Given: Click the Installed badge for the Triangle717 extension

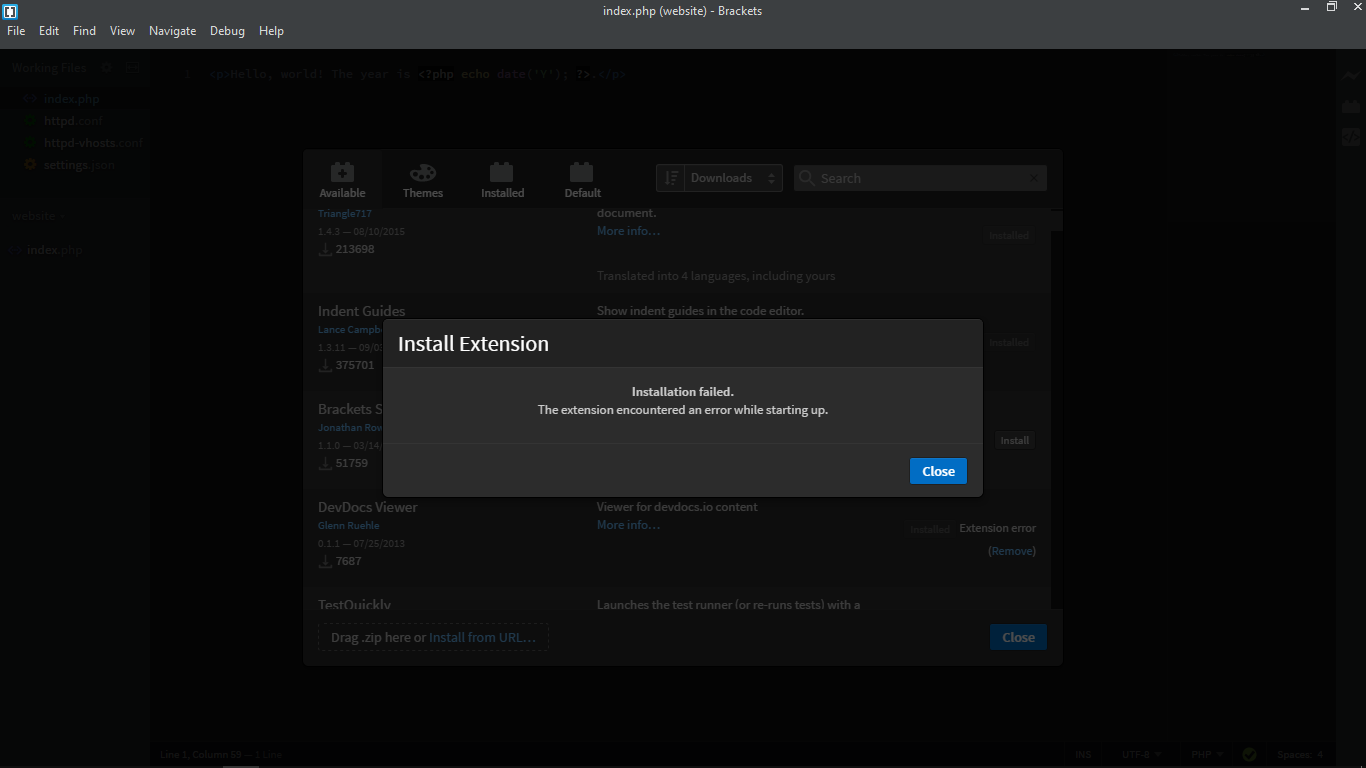Looking at the screenshot, I should [x=1009, y=236].
